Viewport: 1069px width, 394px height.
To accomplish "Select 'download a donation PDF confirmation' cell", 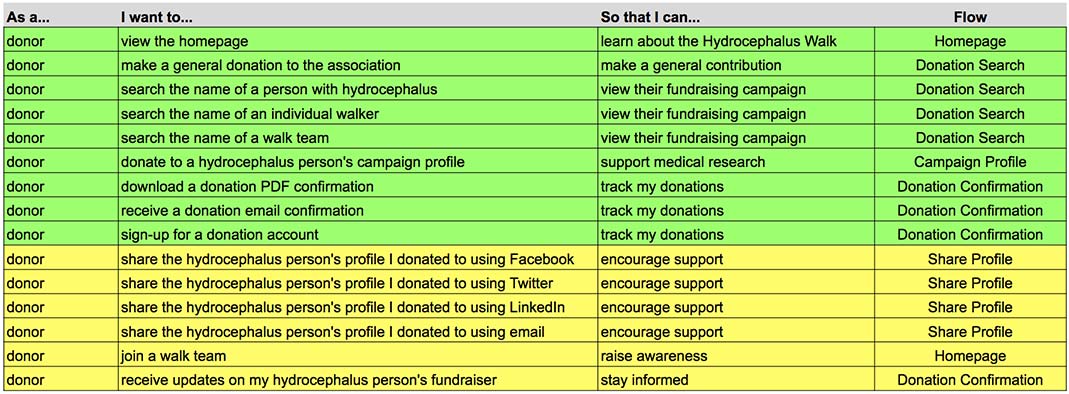I will pyautogui.click(x=358, y=187).
